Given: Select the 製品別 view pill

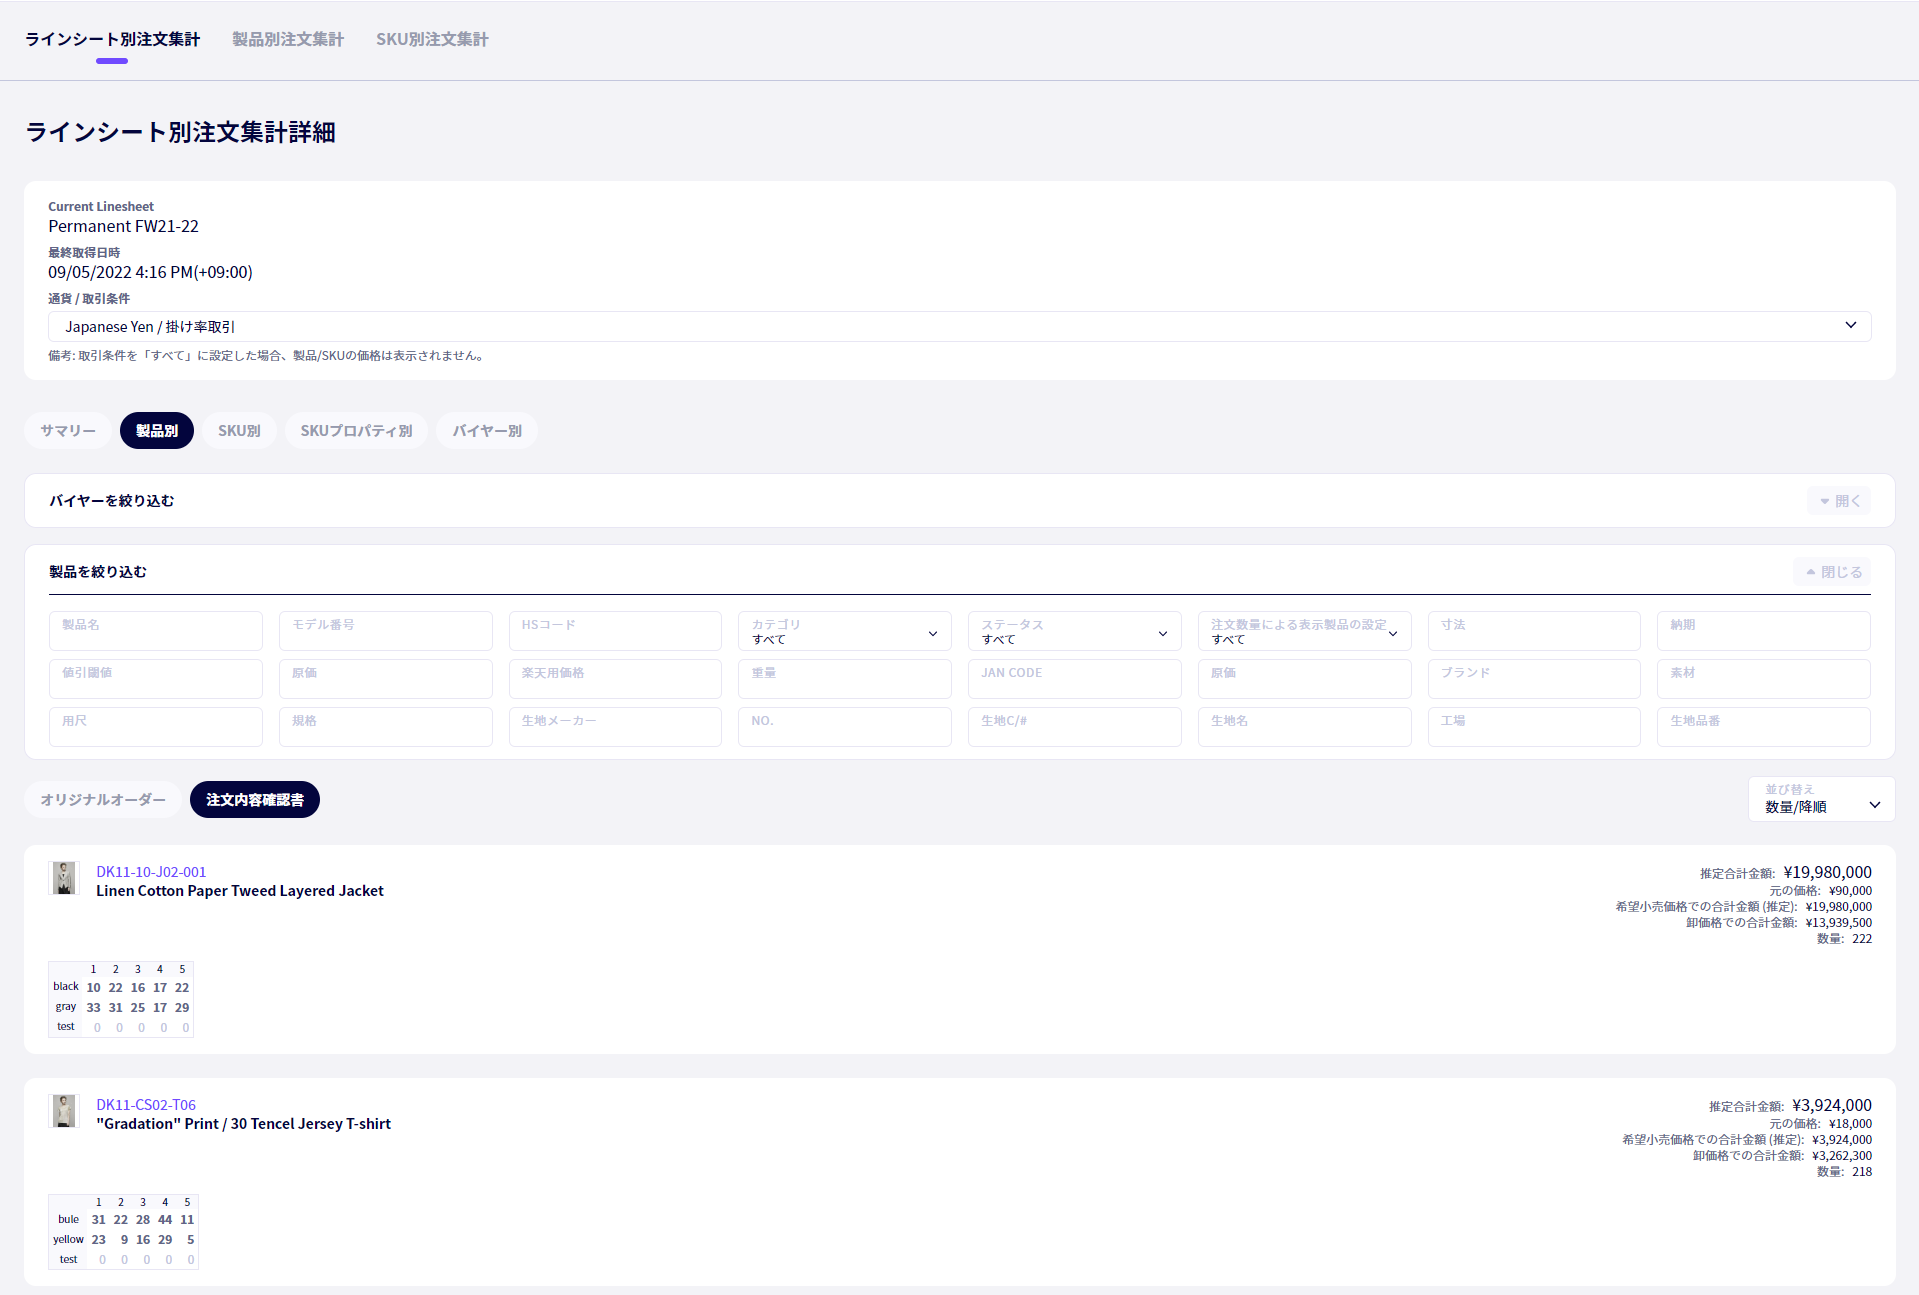Looking at the screenshot, I should click(157, 431).
